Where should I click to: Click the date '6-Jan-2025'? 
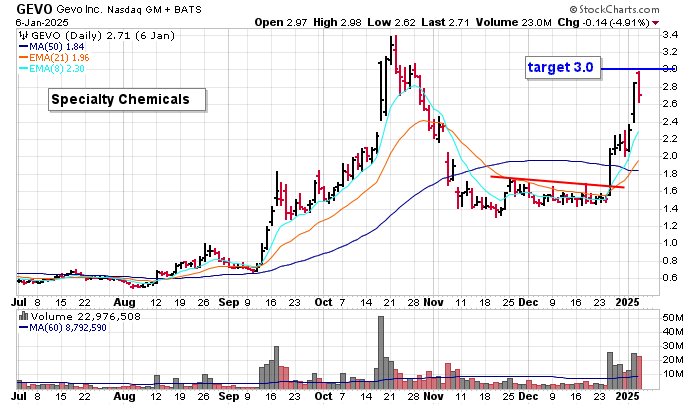(x=42, y=22)
